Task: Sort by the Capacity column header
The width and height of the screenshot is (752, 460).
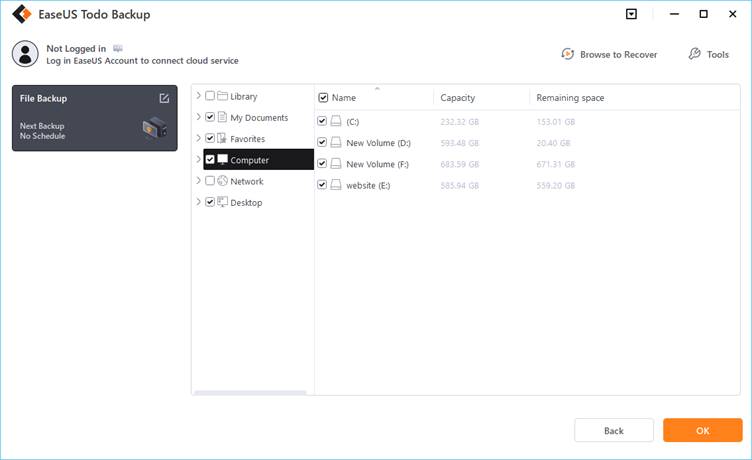Action: (458, 98)
